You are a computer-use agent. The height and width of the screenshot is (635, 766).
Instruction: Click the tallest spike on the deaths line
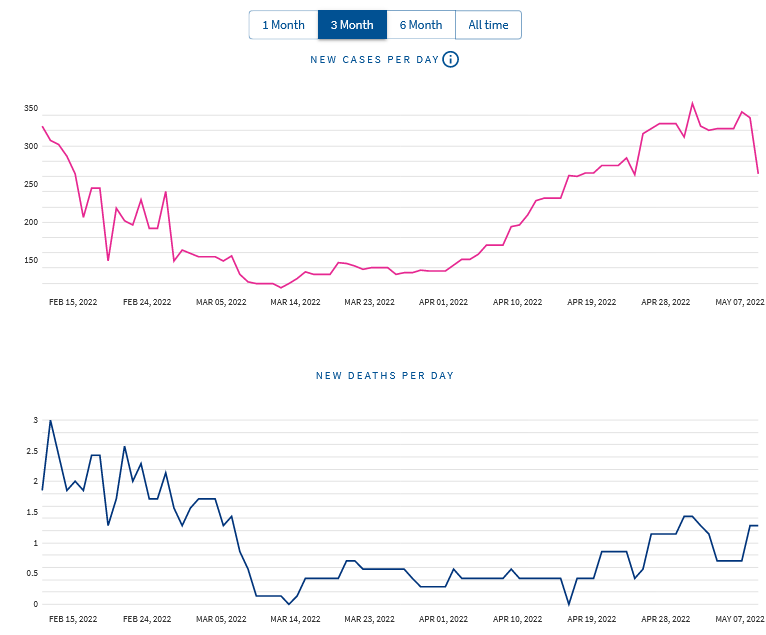pyautogui.click(x=50, y=421)
